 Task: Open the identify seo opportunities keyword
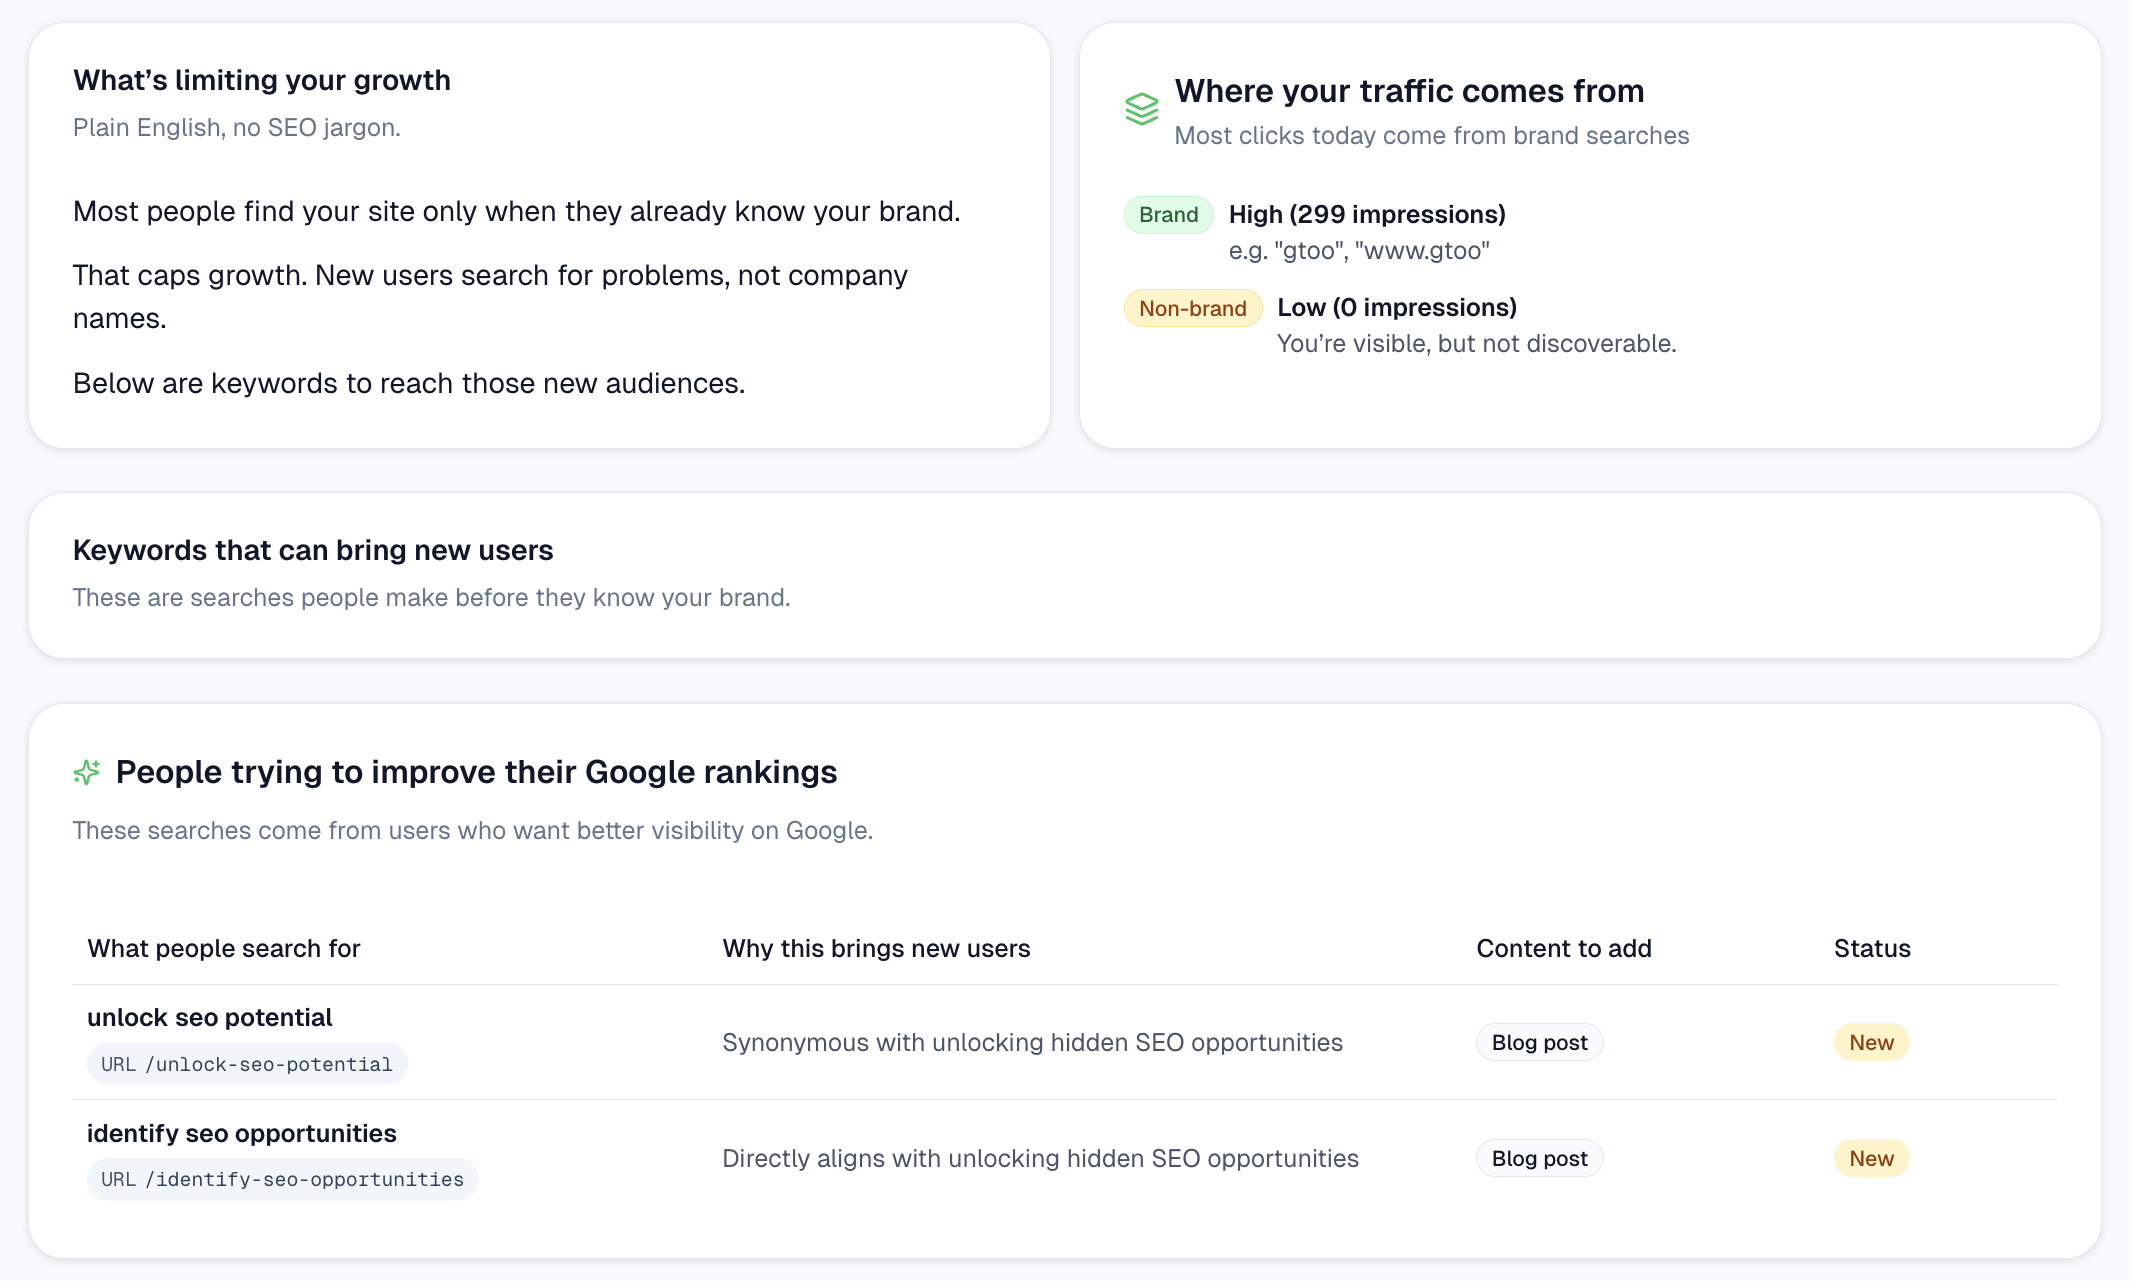pyautogui.click(x=241, y=1133)
